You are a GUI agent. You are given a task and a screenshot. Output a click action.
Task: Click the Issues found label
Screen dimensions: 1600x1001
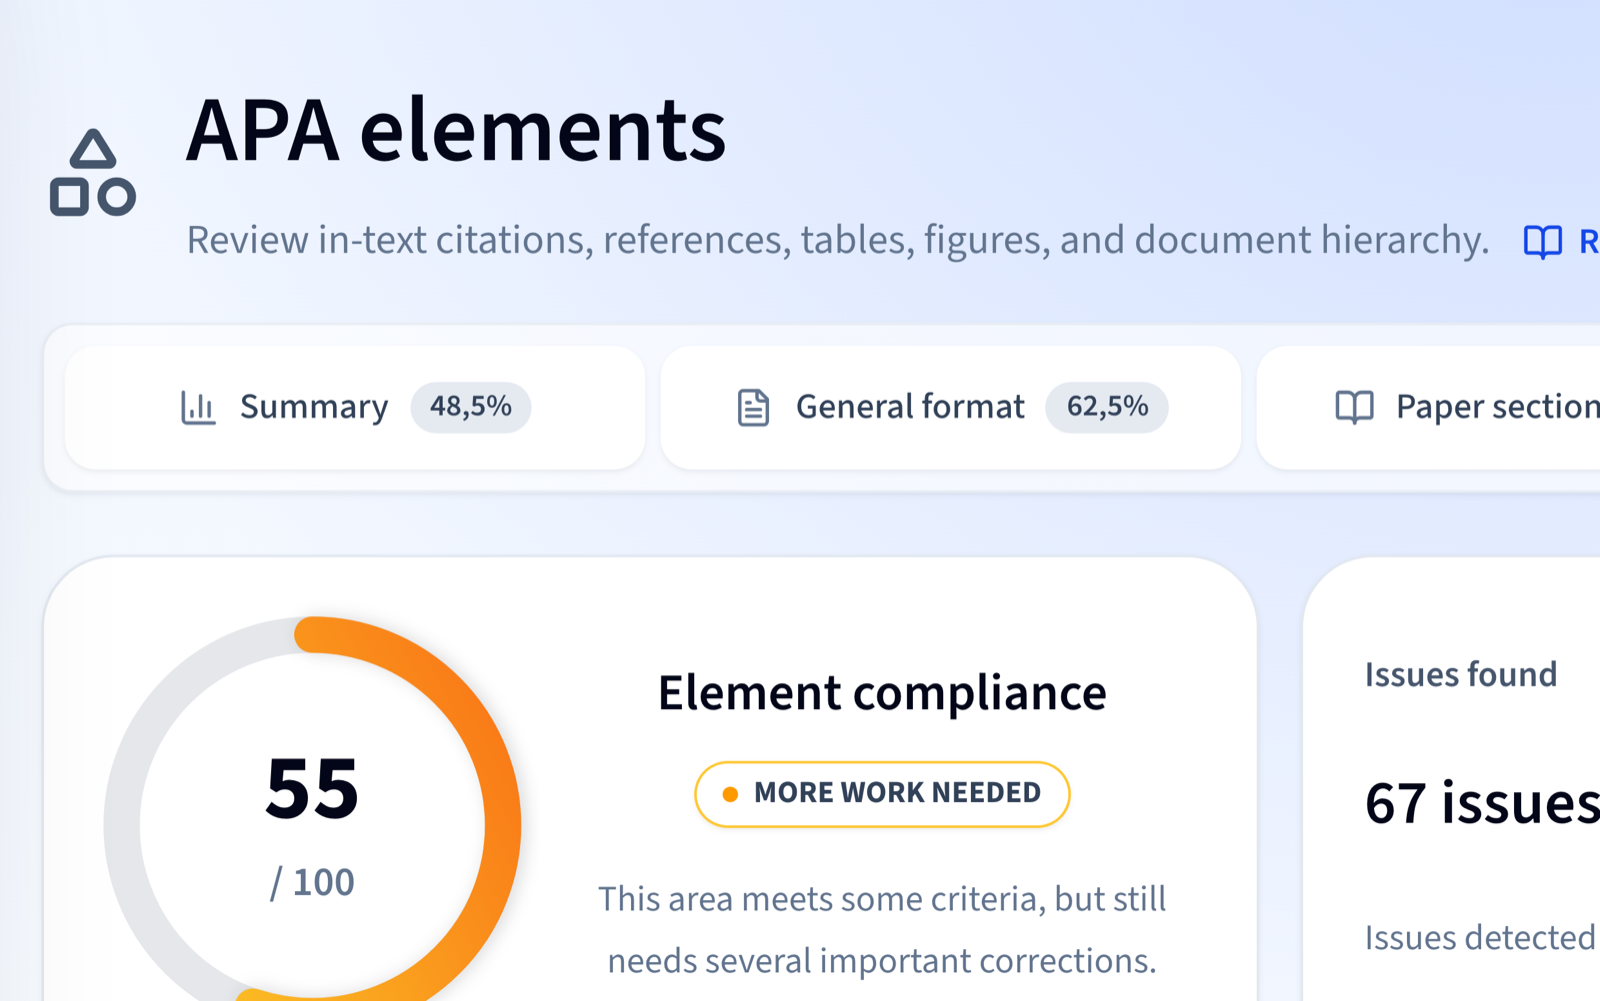click(x=1461, y=675)
